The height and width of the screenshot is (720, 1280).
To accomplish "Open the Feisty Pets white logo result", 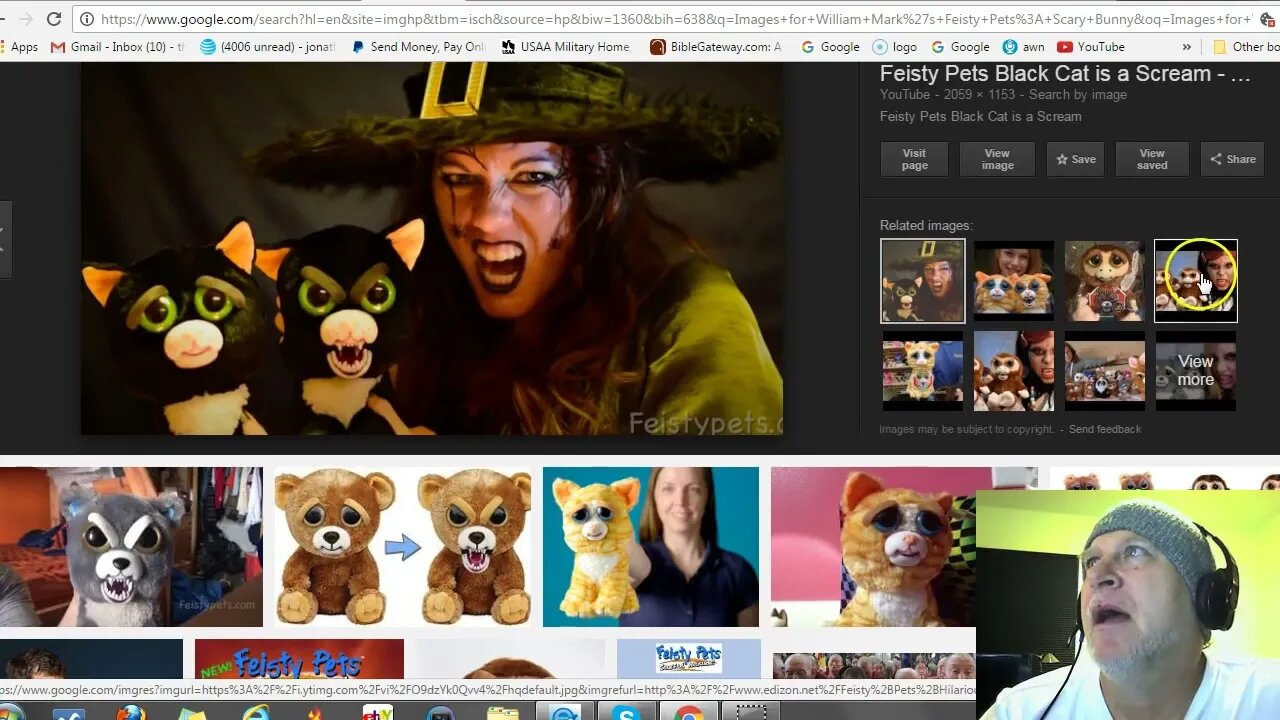I will [x=689, y=659].
